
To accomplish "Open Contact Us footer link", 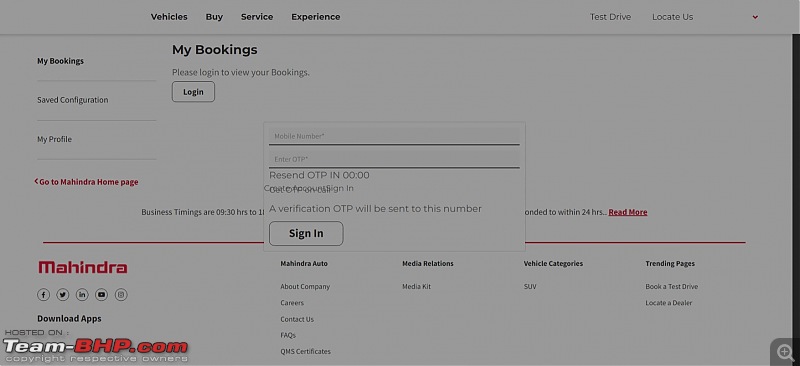I will tap(297, 319).
